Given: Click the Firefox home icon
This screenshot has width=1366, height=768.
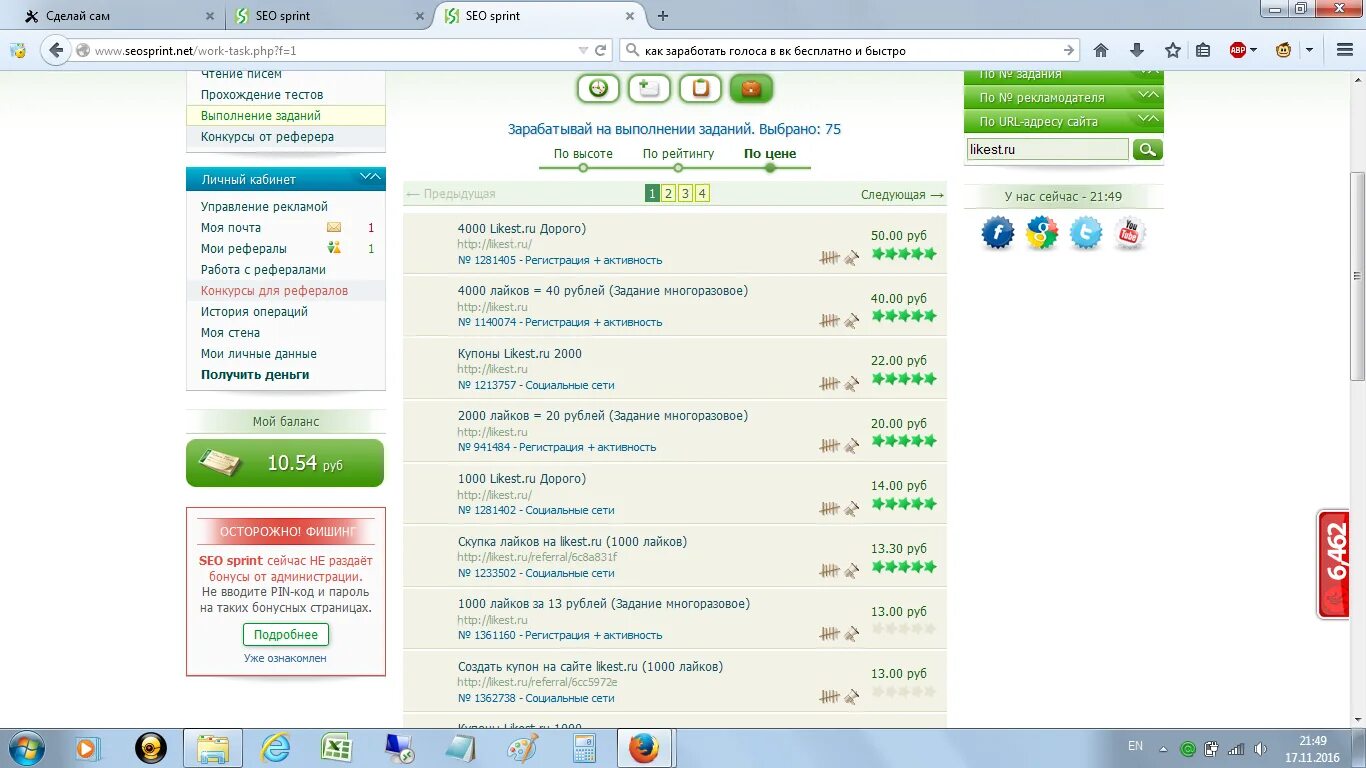Looking at the screenshot, I should pyautogui.click(x=1101, y=50).
